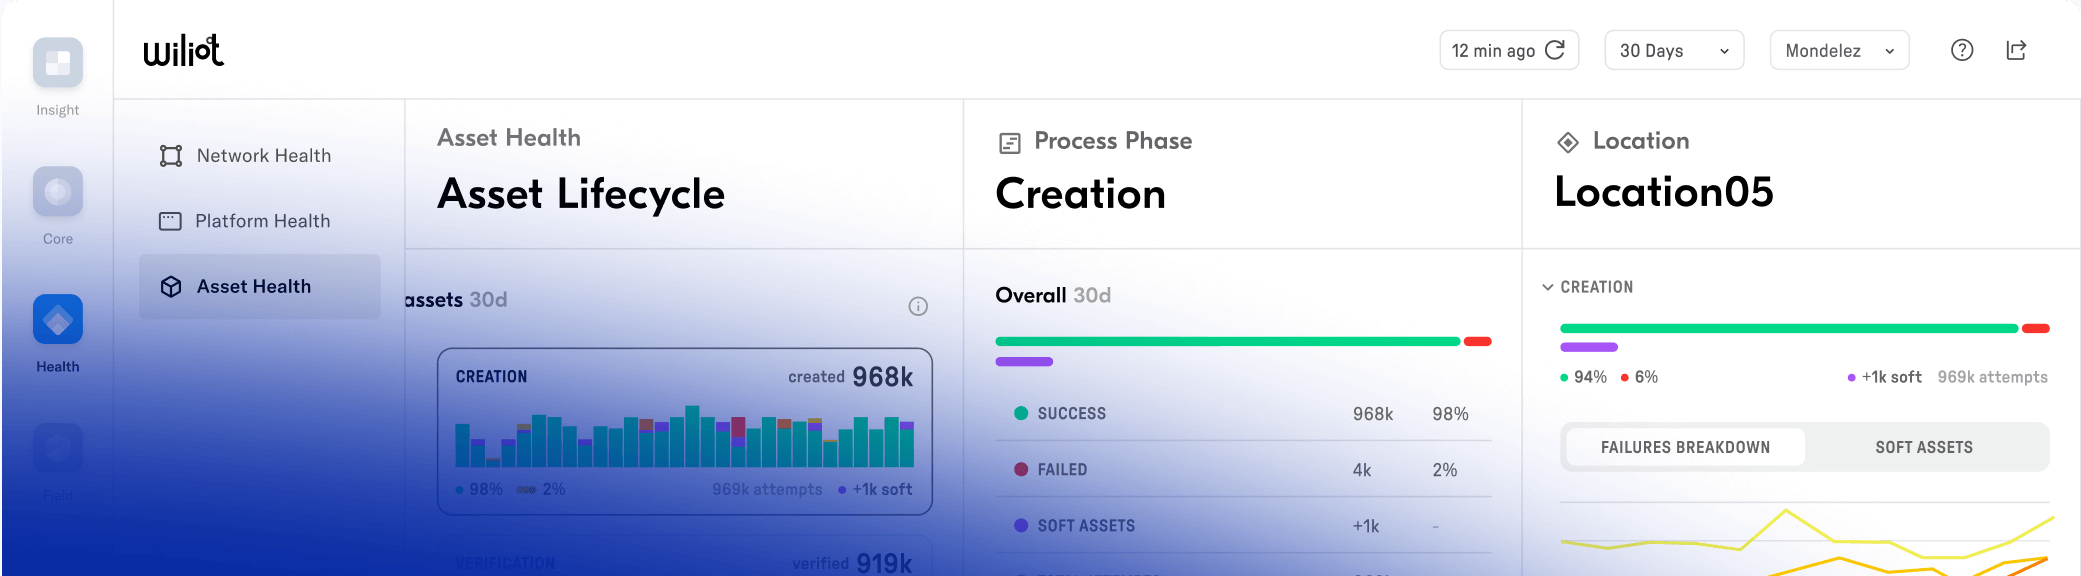The image size is (2081, 576).
Task: Open the Core app icon
Action: click(x=58, y=191)
